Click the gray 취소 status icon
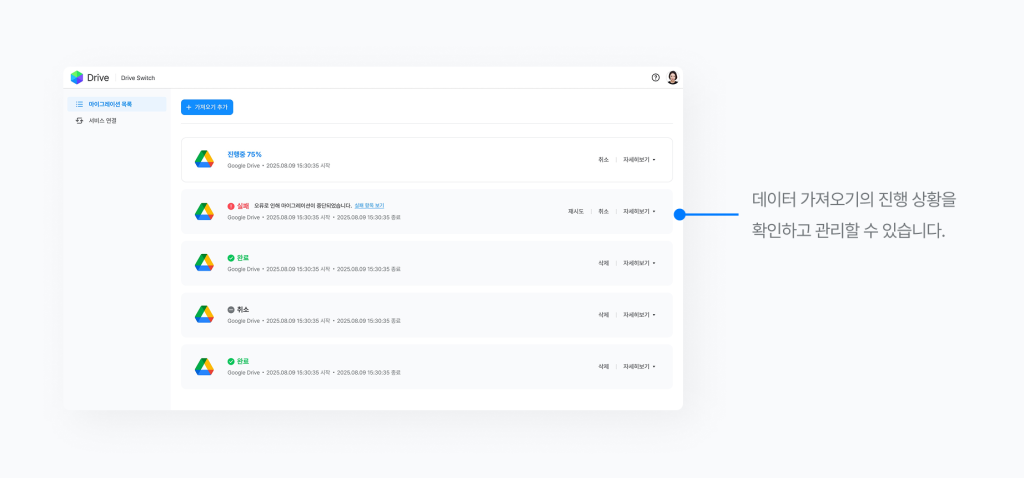1024x478 pixels. point(231,310)
